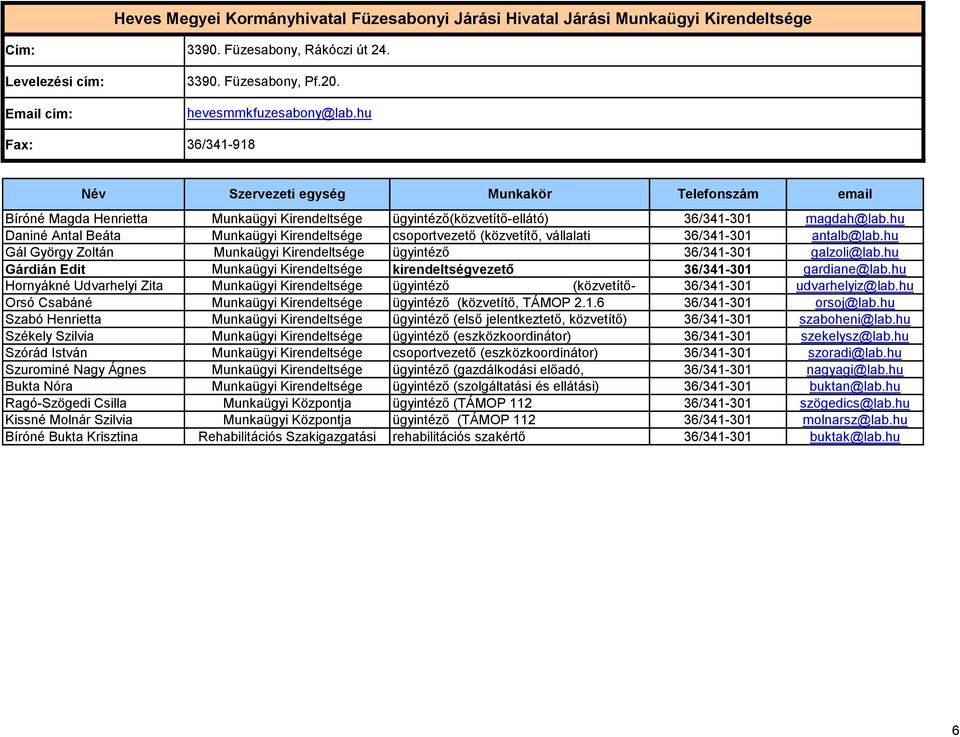
Task: Click the address 3390. Füzesabony, Rákóczi út 24.
Action: pos(288,50)
